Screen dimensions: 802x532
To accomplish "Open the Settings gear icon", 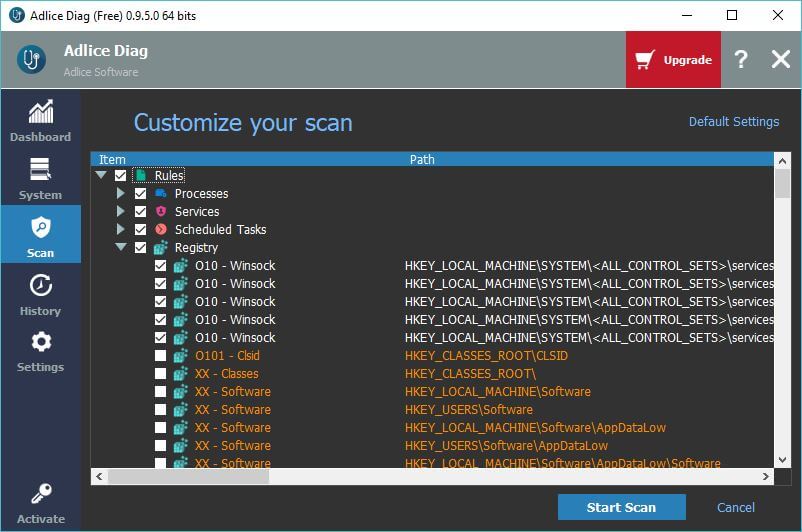I will coord(40,343).
